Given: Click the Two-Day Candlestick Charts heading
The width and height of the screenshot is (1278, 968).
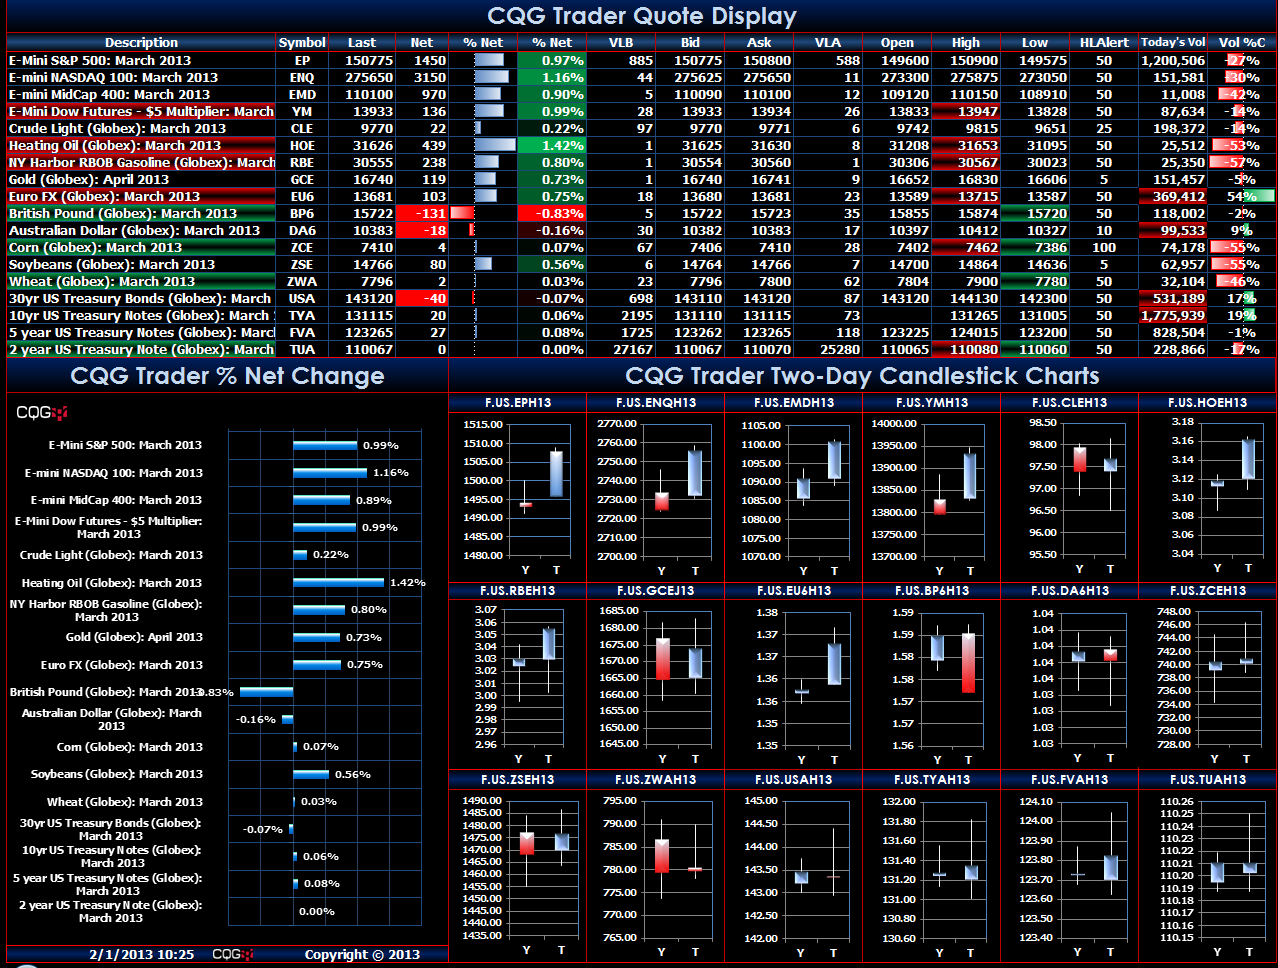Looking at the screenshot, I should point(862,376).
